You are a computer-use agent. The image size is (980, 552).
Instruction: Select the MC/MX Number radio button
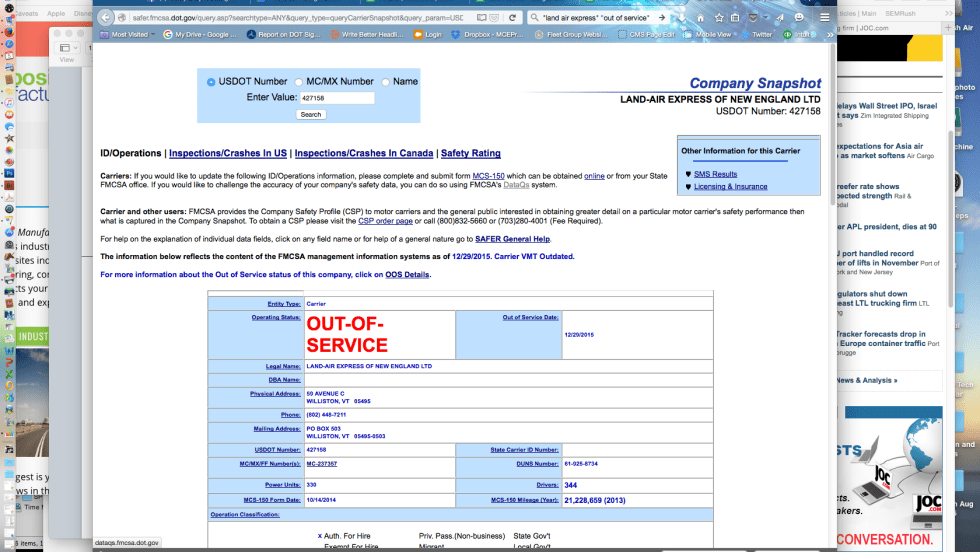pyautogui.click(x=299, y=82)
